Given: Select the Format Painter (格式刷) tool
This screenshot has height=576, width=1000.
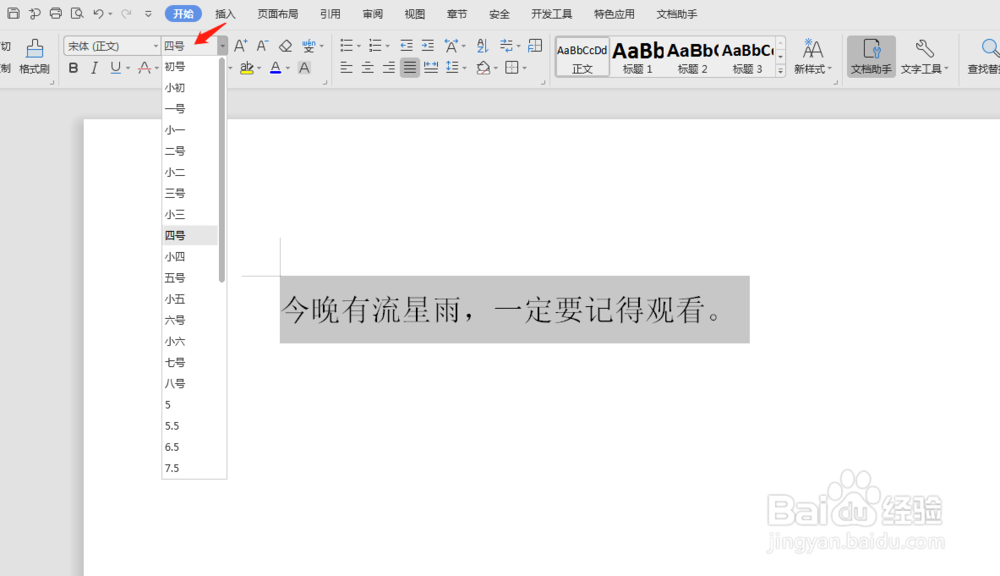Looking at the screenshot, I should pos(33,55).
